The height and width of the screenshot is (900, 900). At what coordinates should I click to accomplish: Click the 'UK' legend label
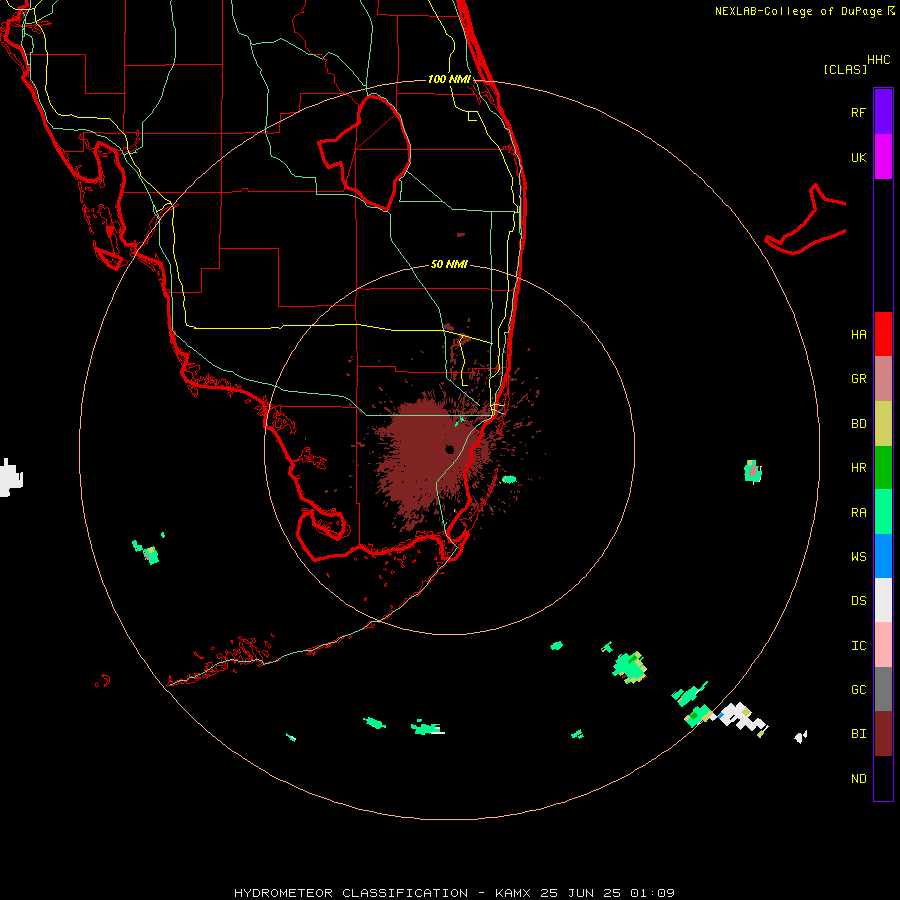858,157
